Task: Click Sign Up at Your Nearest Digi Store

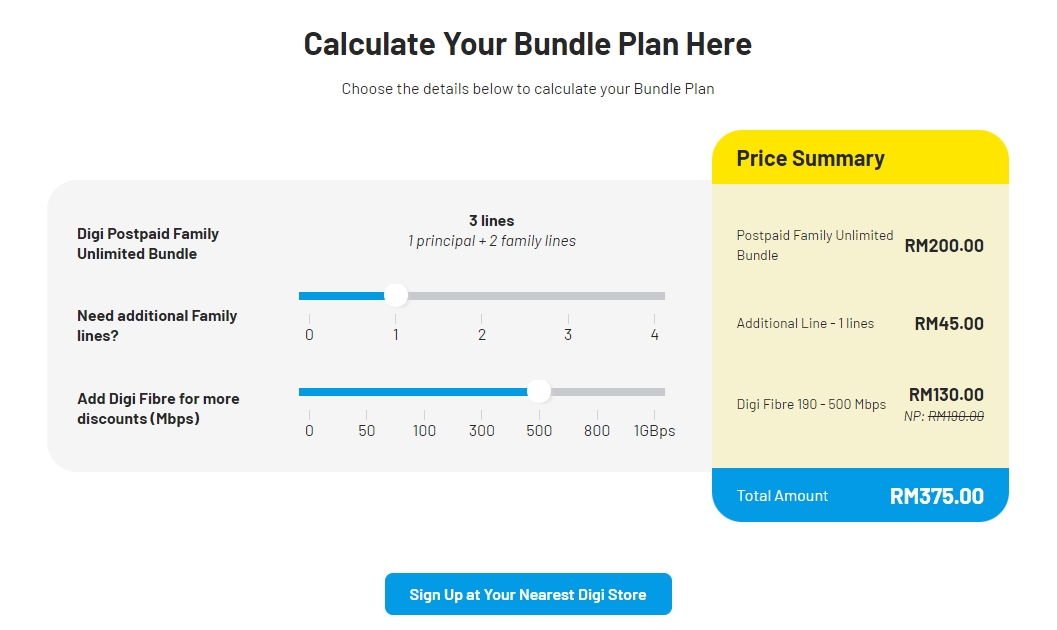Action: [x=528, y=593]
